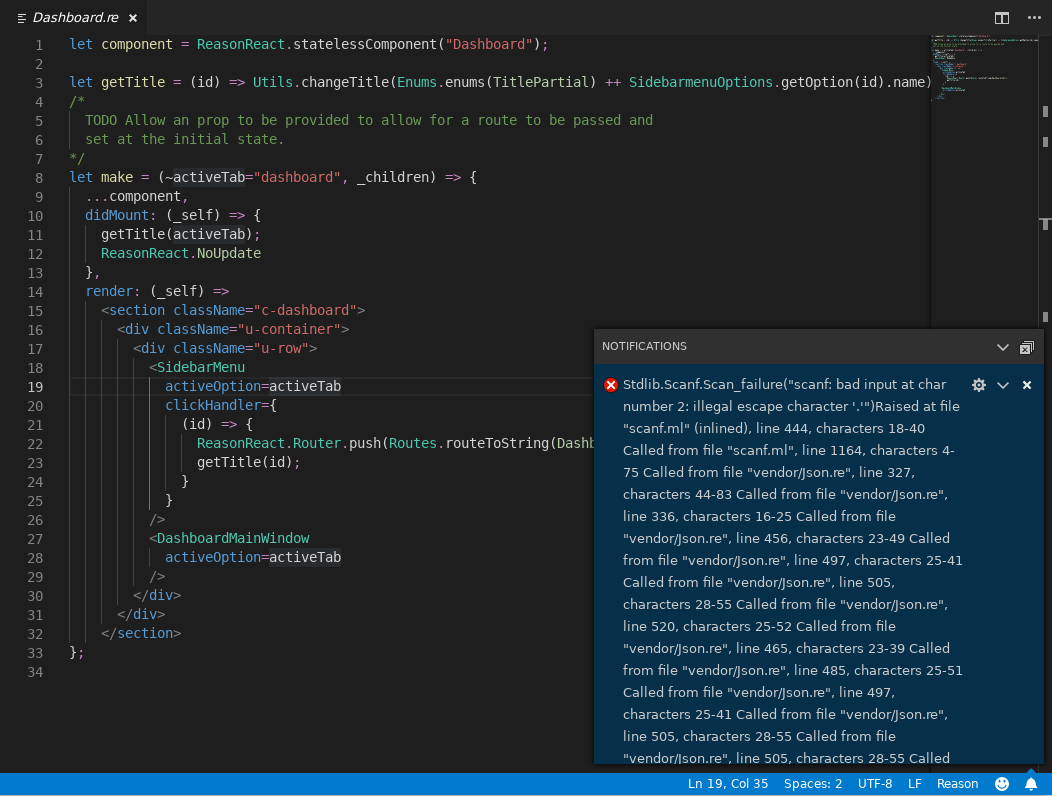Click line number 8 in gutter
This screenshot has width=1052, height=796.
(39, 178)
